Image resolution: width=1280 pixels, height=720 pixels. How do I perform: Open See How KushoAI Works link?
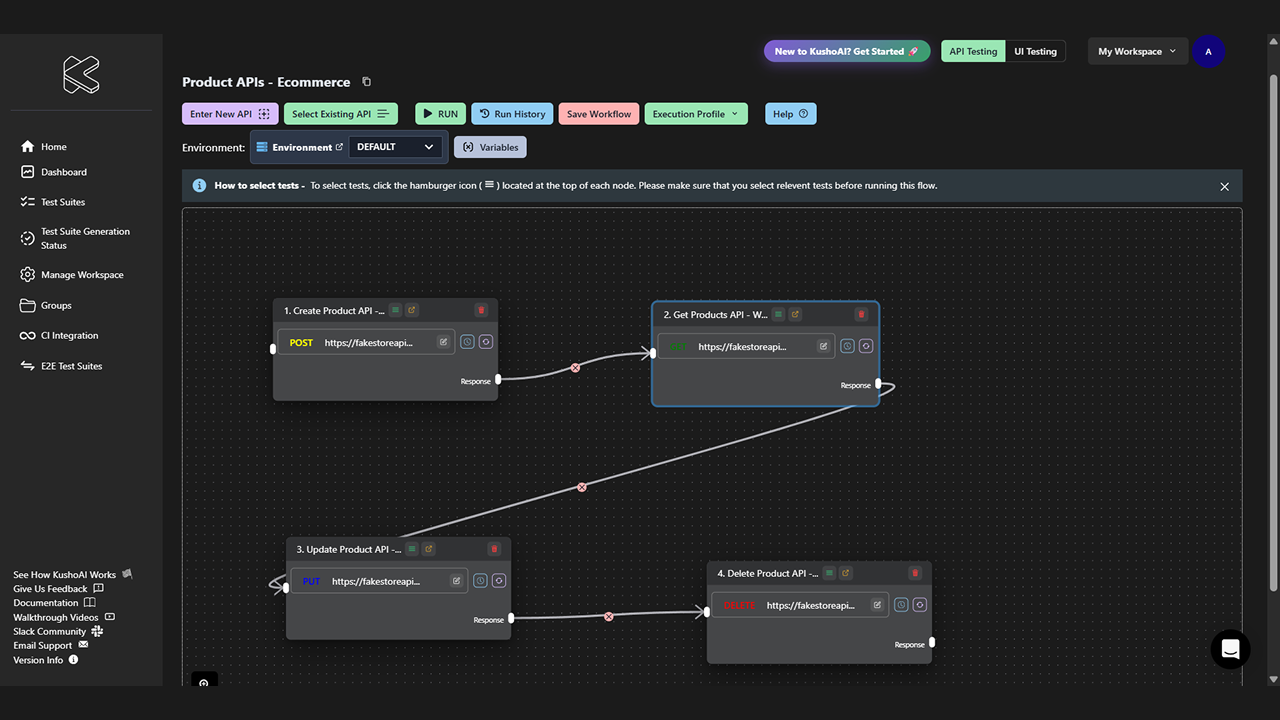tap(73, 575)
